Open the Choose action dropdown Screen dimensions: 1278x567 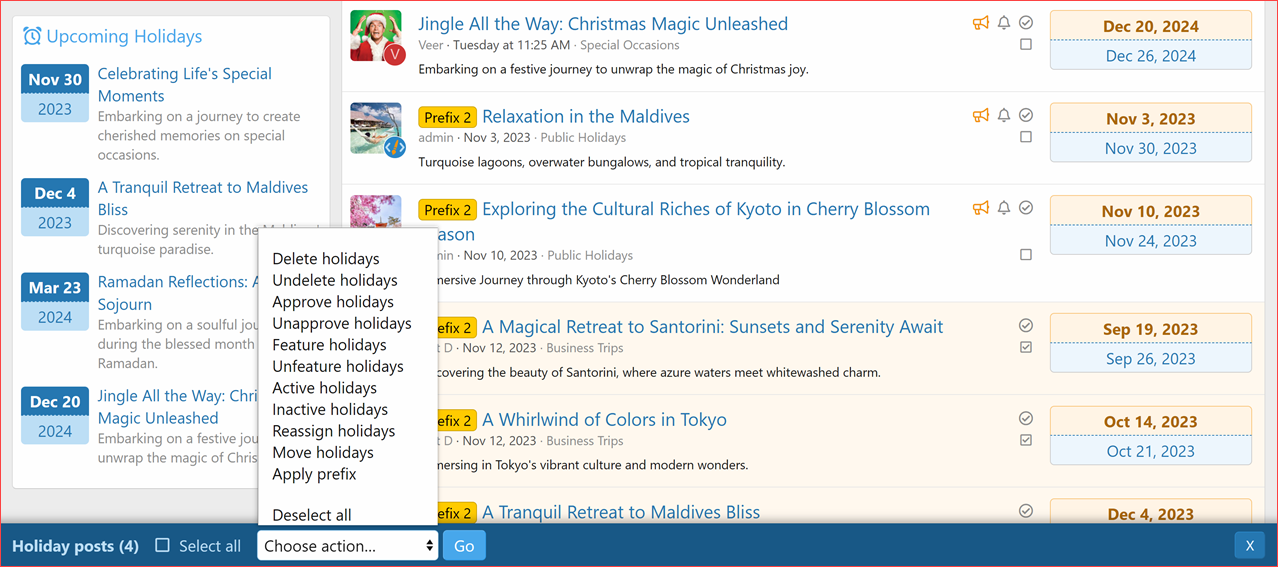[347, 546]
